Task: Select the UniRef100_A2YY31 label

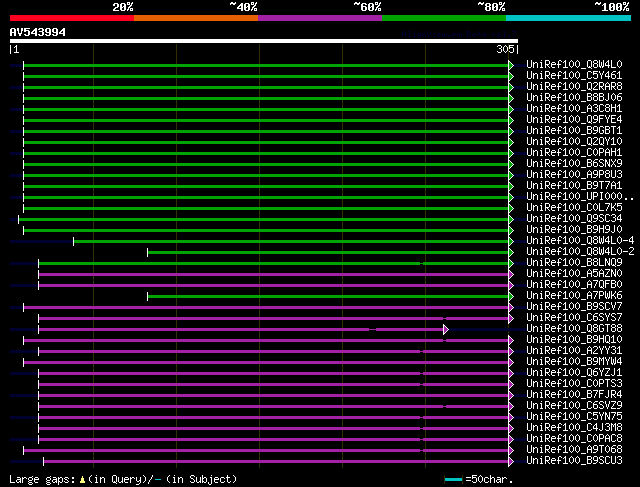Action: pyautogui.click(x=574, y=351)
